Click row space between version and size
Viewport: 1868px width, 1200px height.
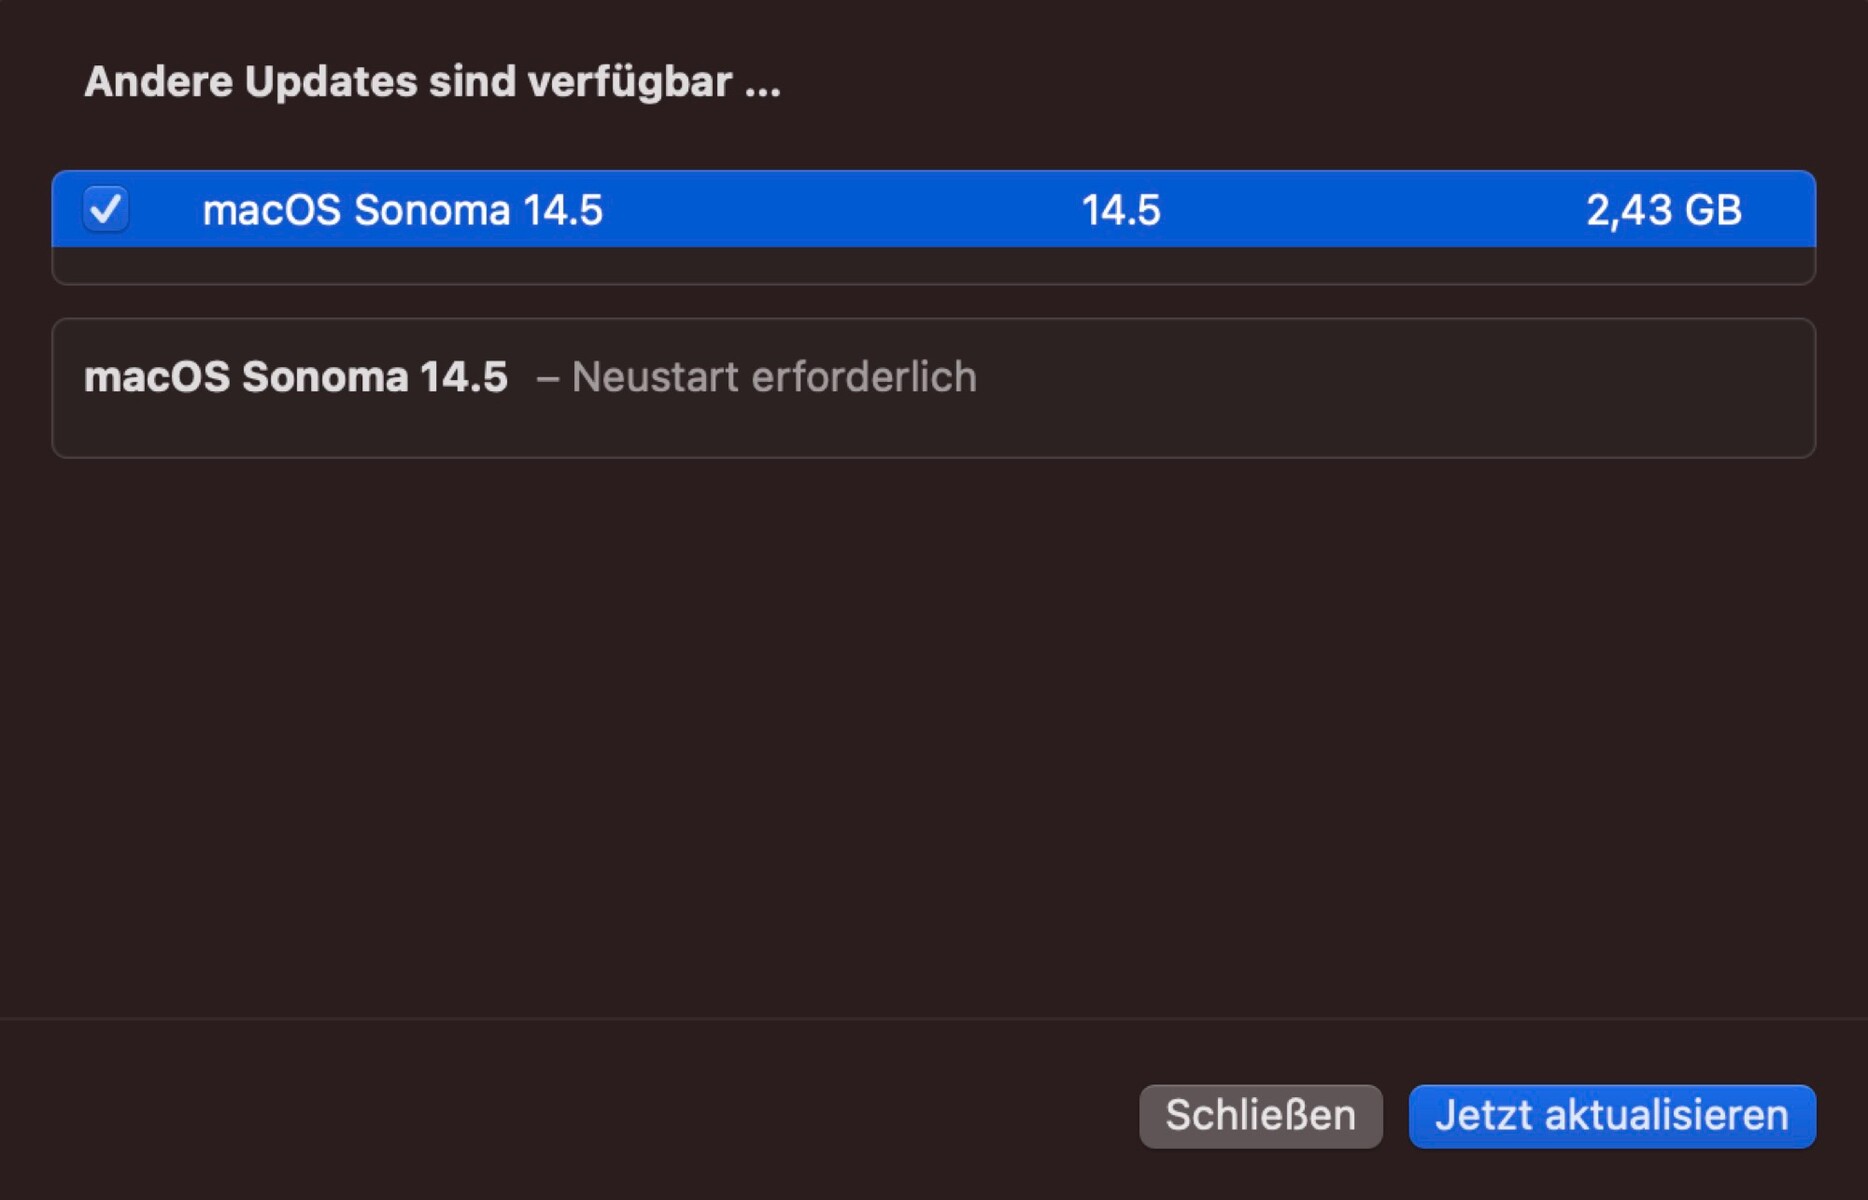(x=1370, y=210)
